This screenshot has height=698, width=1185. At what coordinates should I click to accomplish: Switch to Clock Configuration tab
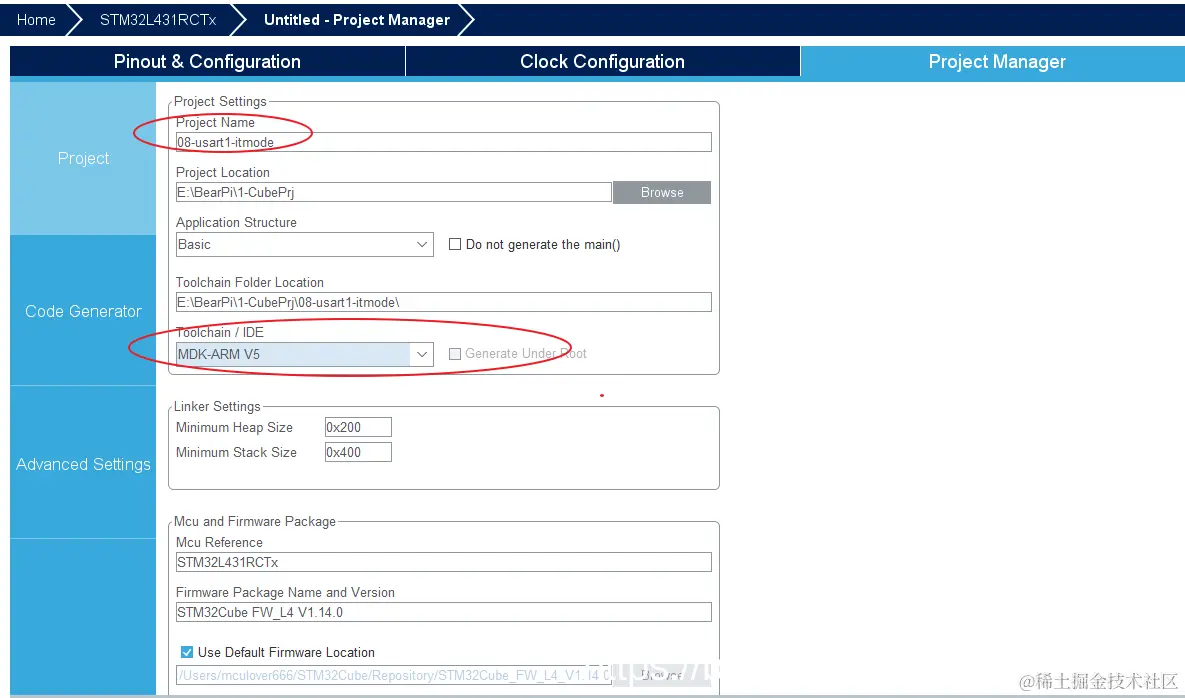[x=602, y=61]
